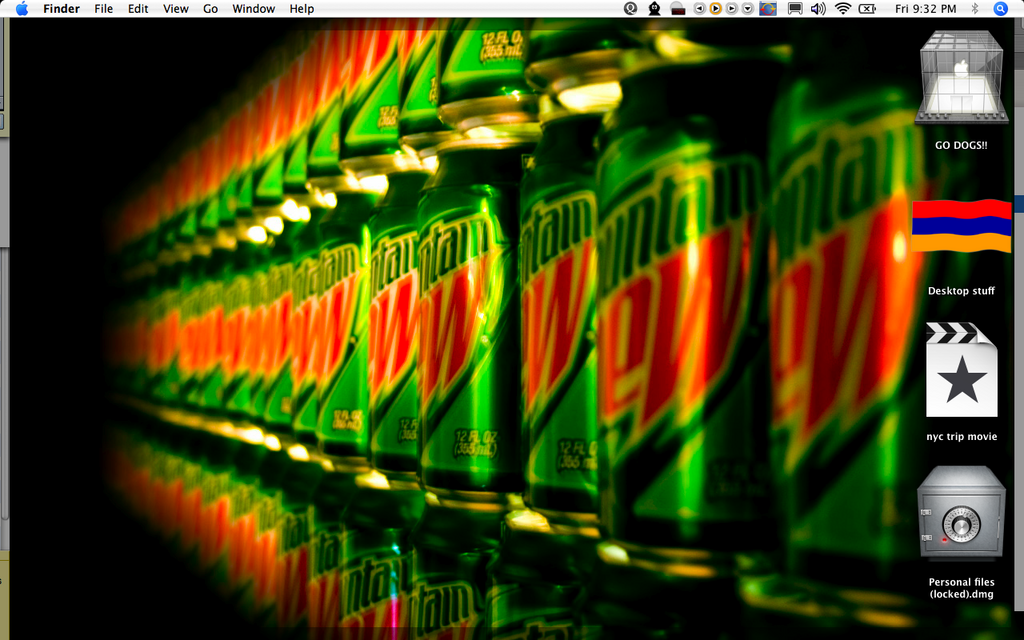Open the music controller dropdown arrow
The height and width of the screenshot is (640, 1024).
pos(748,8)
